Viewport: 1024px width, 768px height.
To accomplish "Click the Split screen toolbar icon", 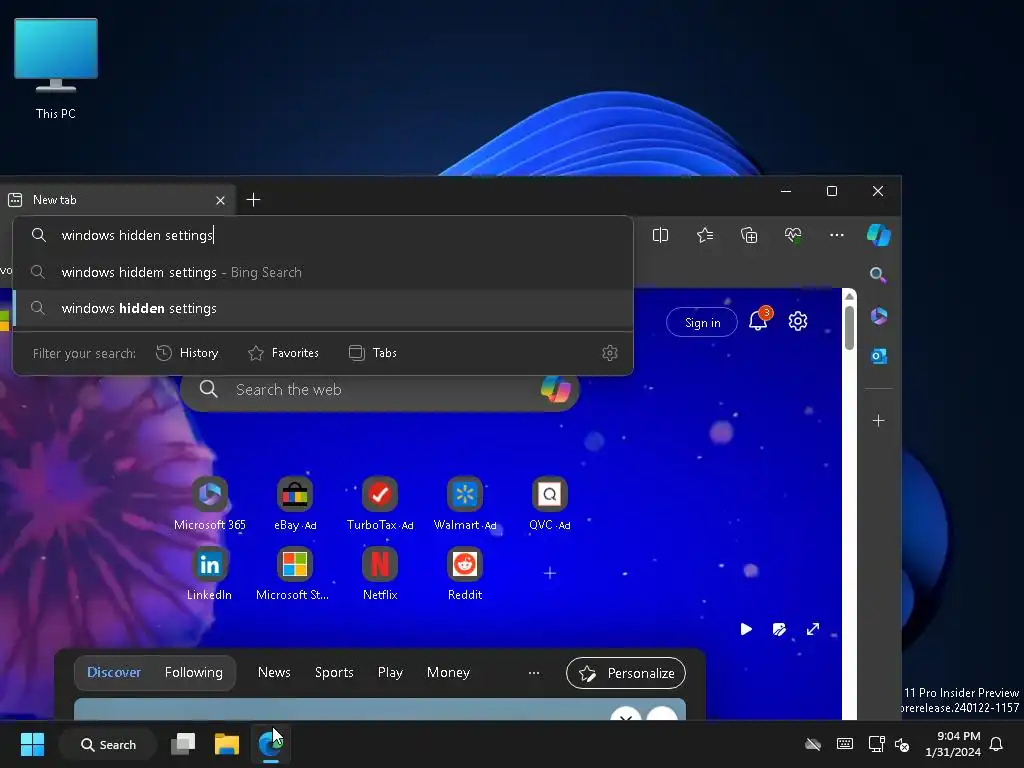I will click(660, 235).
